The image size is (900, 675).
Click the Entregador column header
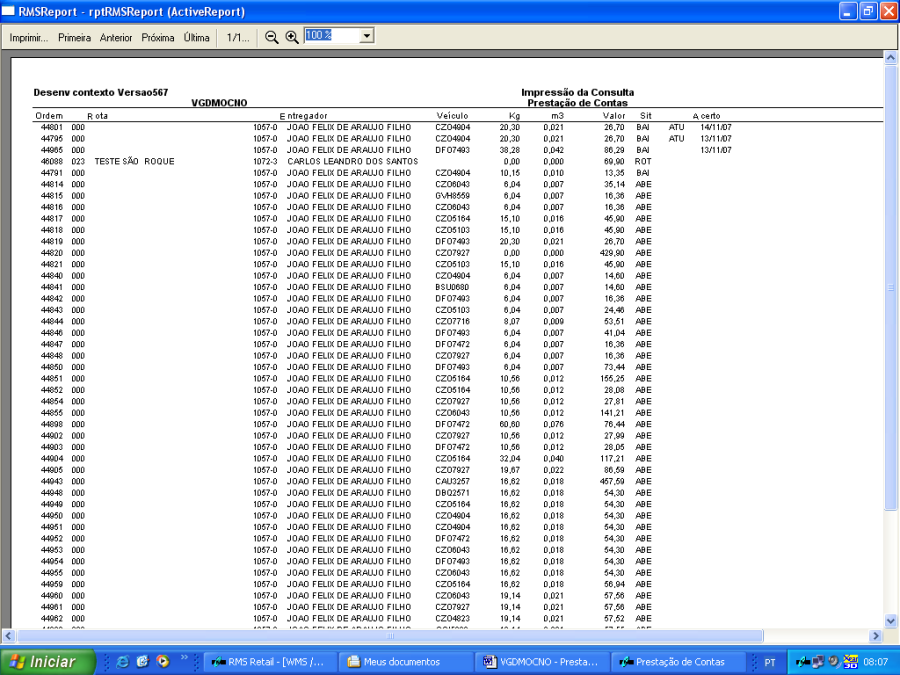click(304, 116)
